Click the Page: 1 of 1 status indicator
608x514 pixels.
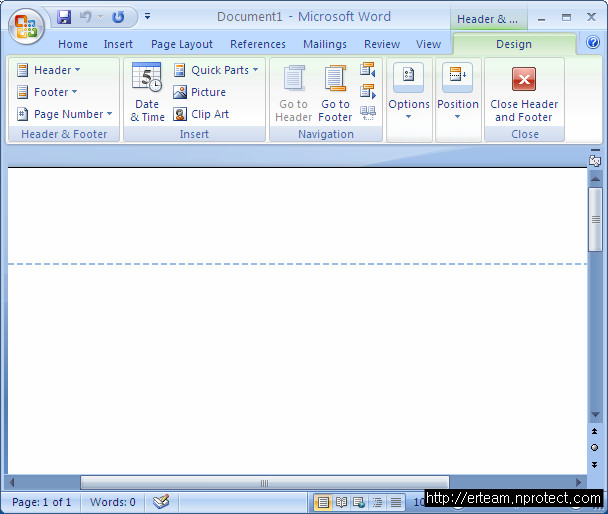41,502
